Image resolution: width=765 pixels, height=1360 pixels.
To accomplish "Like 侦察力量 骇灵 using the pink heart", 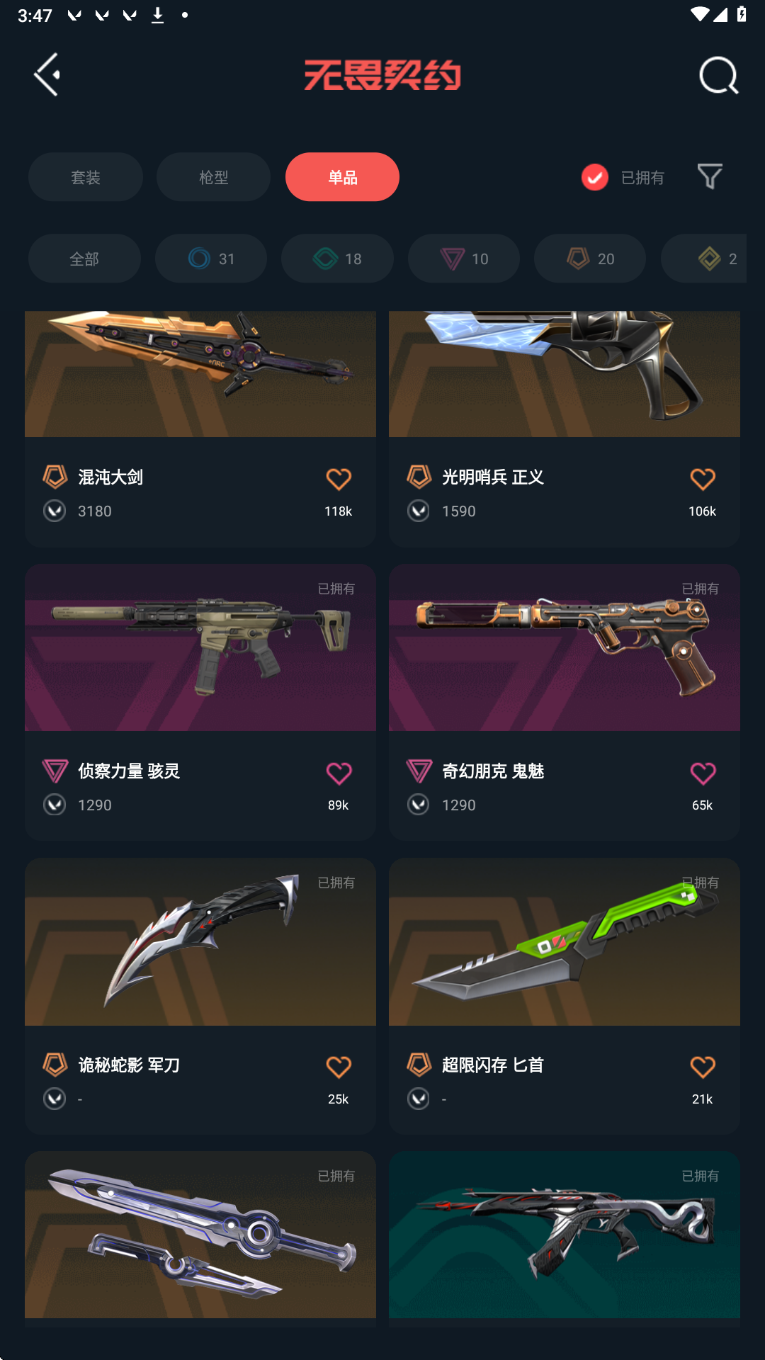I will coord(339,773).
